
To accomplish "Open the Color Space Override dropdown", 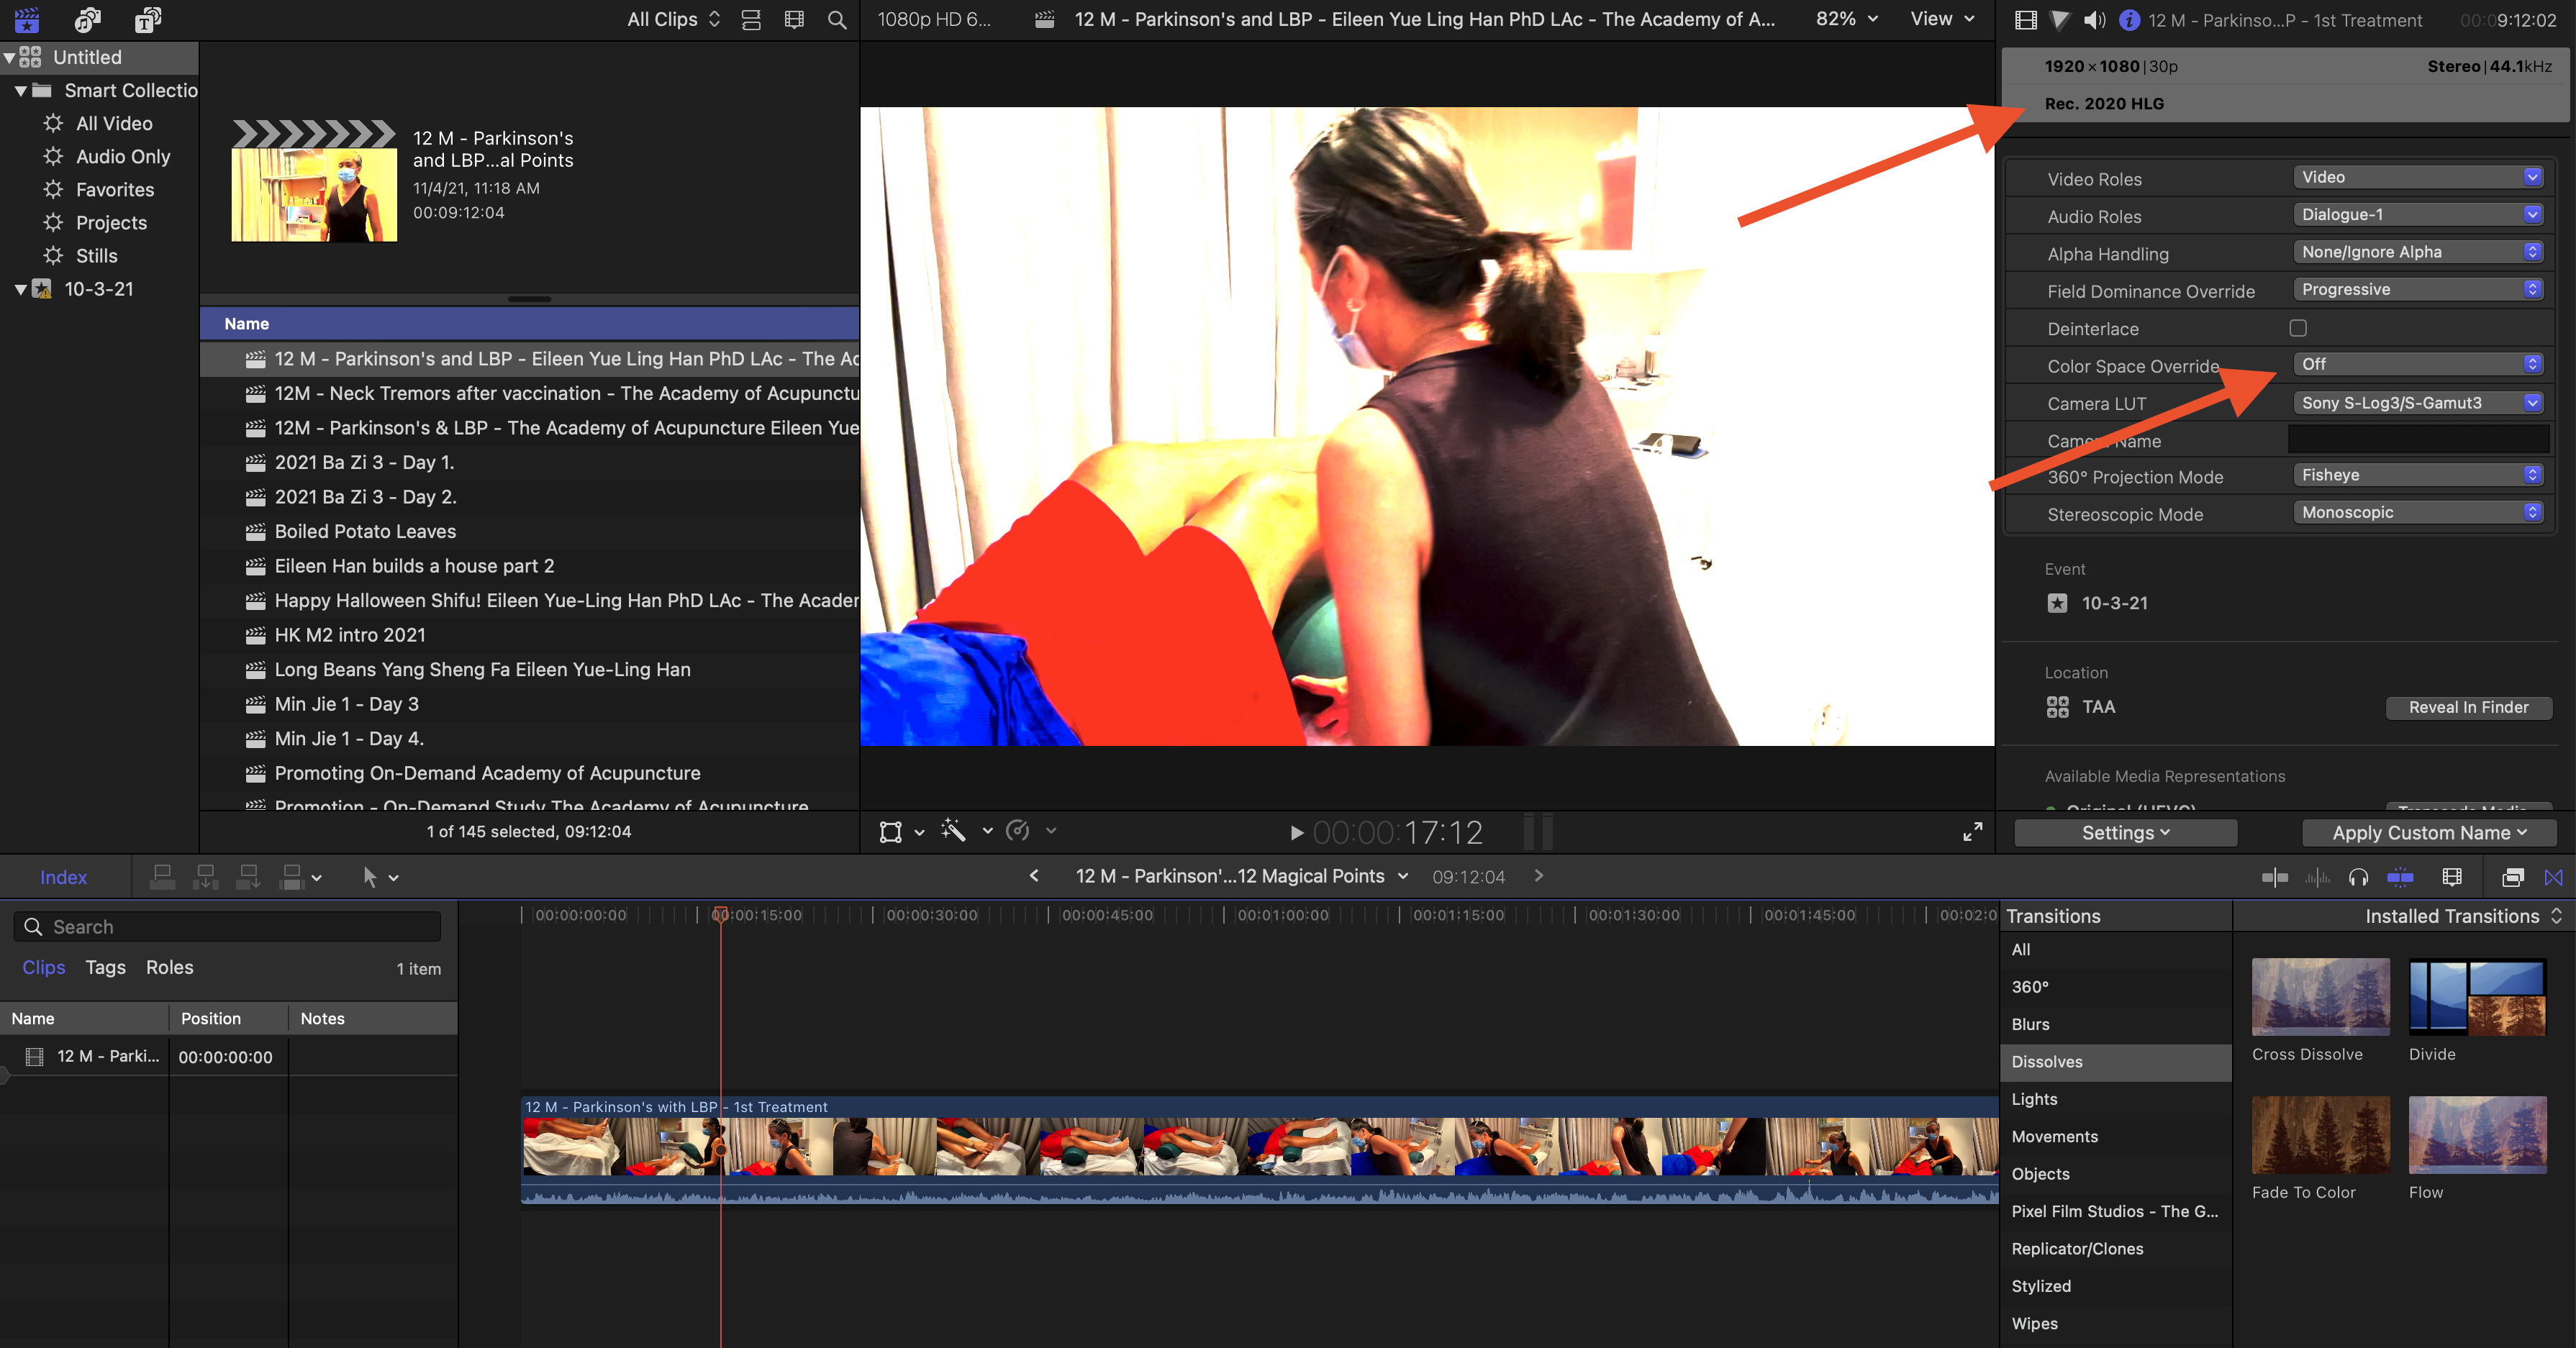I will click(x=2418, y=364).
